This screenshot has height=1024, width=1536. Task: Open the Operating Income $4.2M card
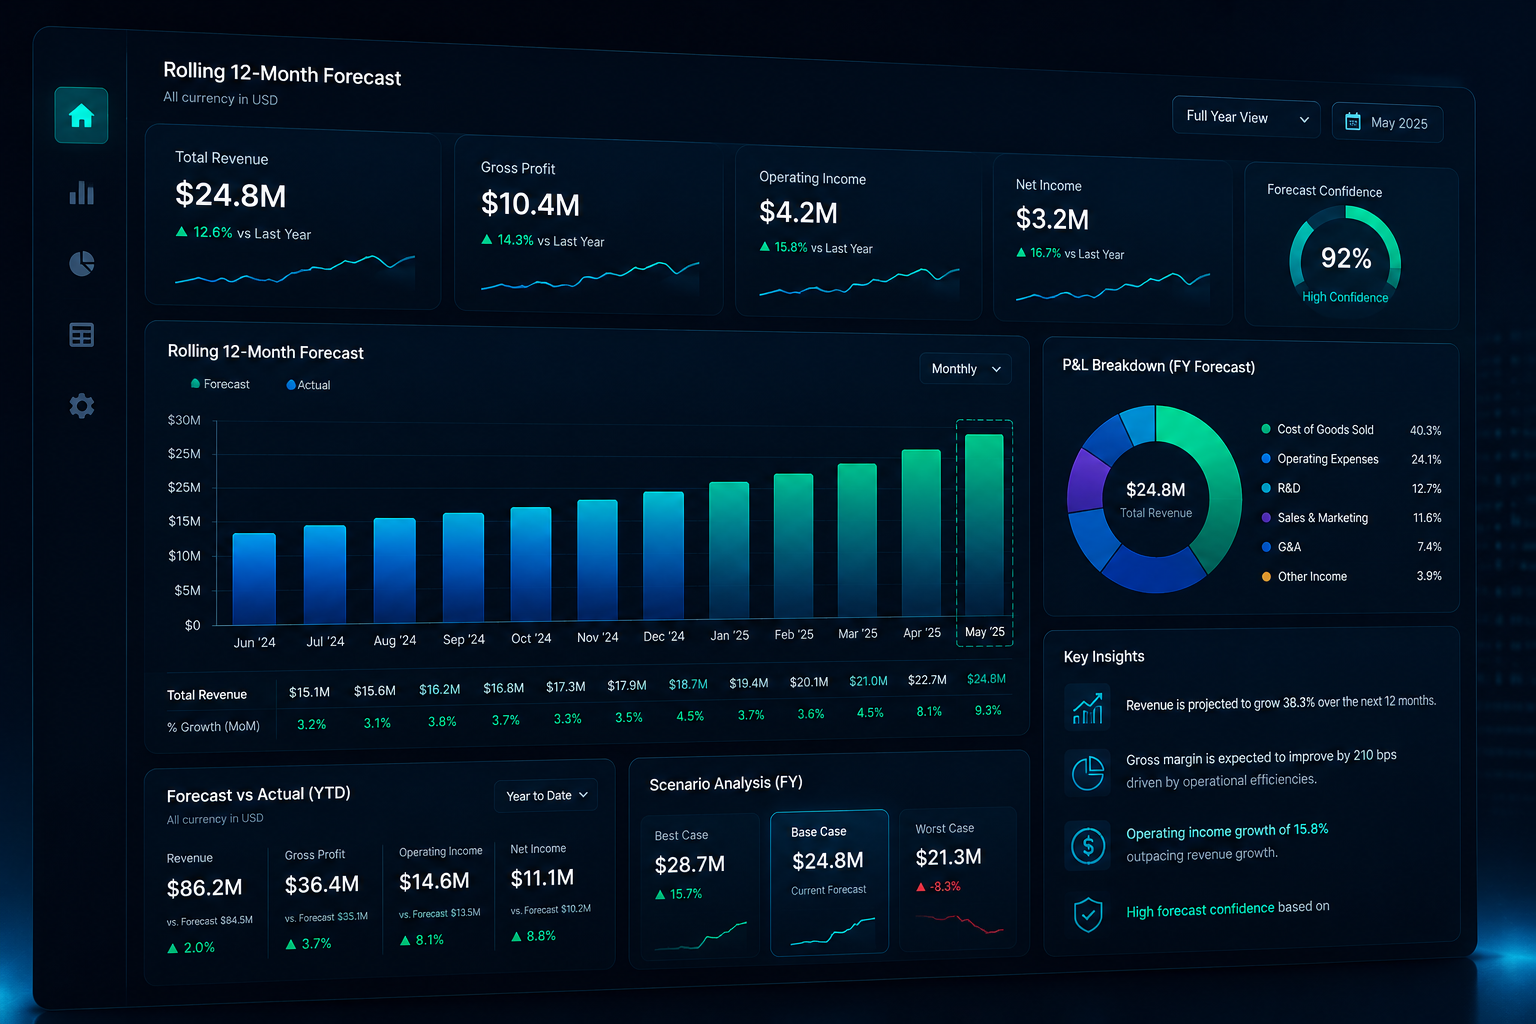[858, 232]
